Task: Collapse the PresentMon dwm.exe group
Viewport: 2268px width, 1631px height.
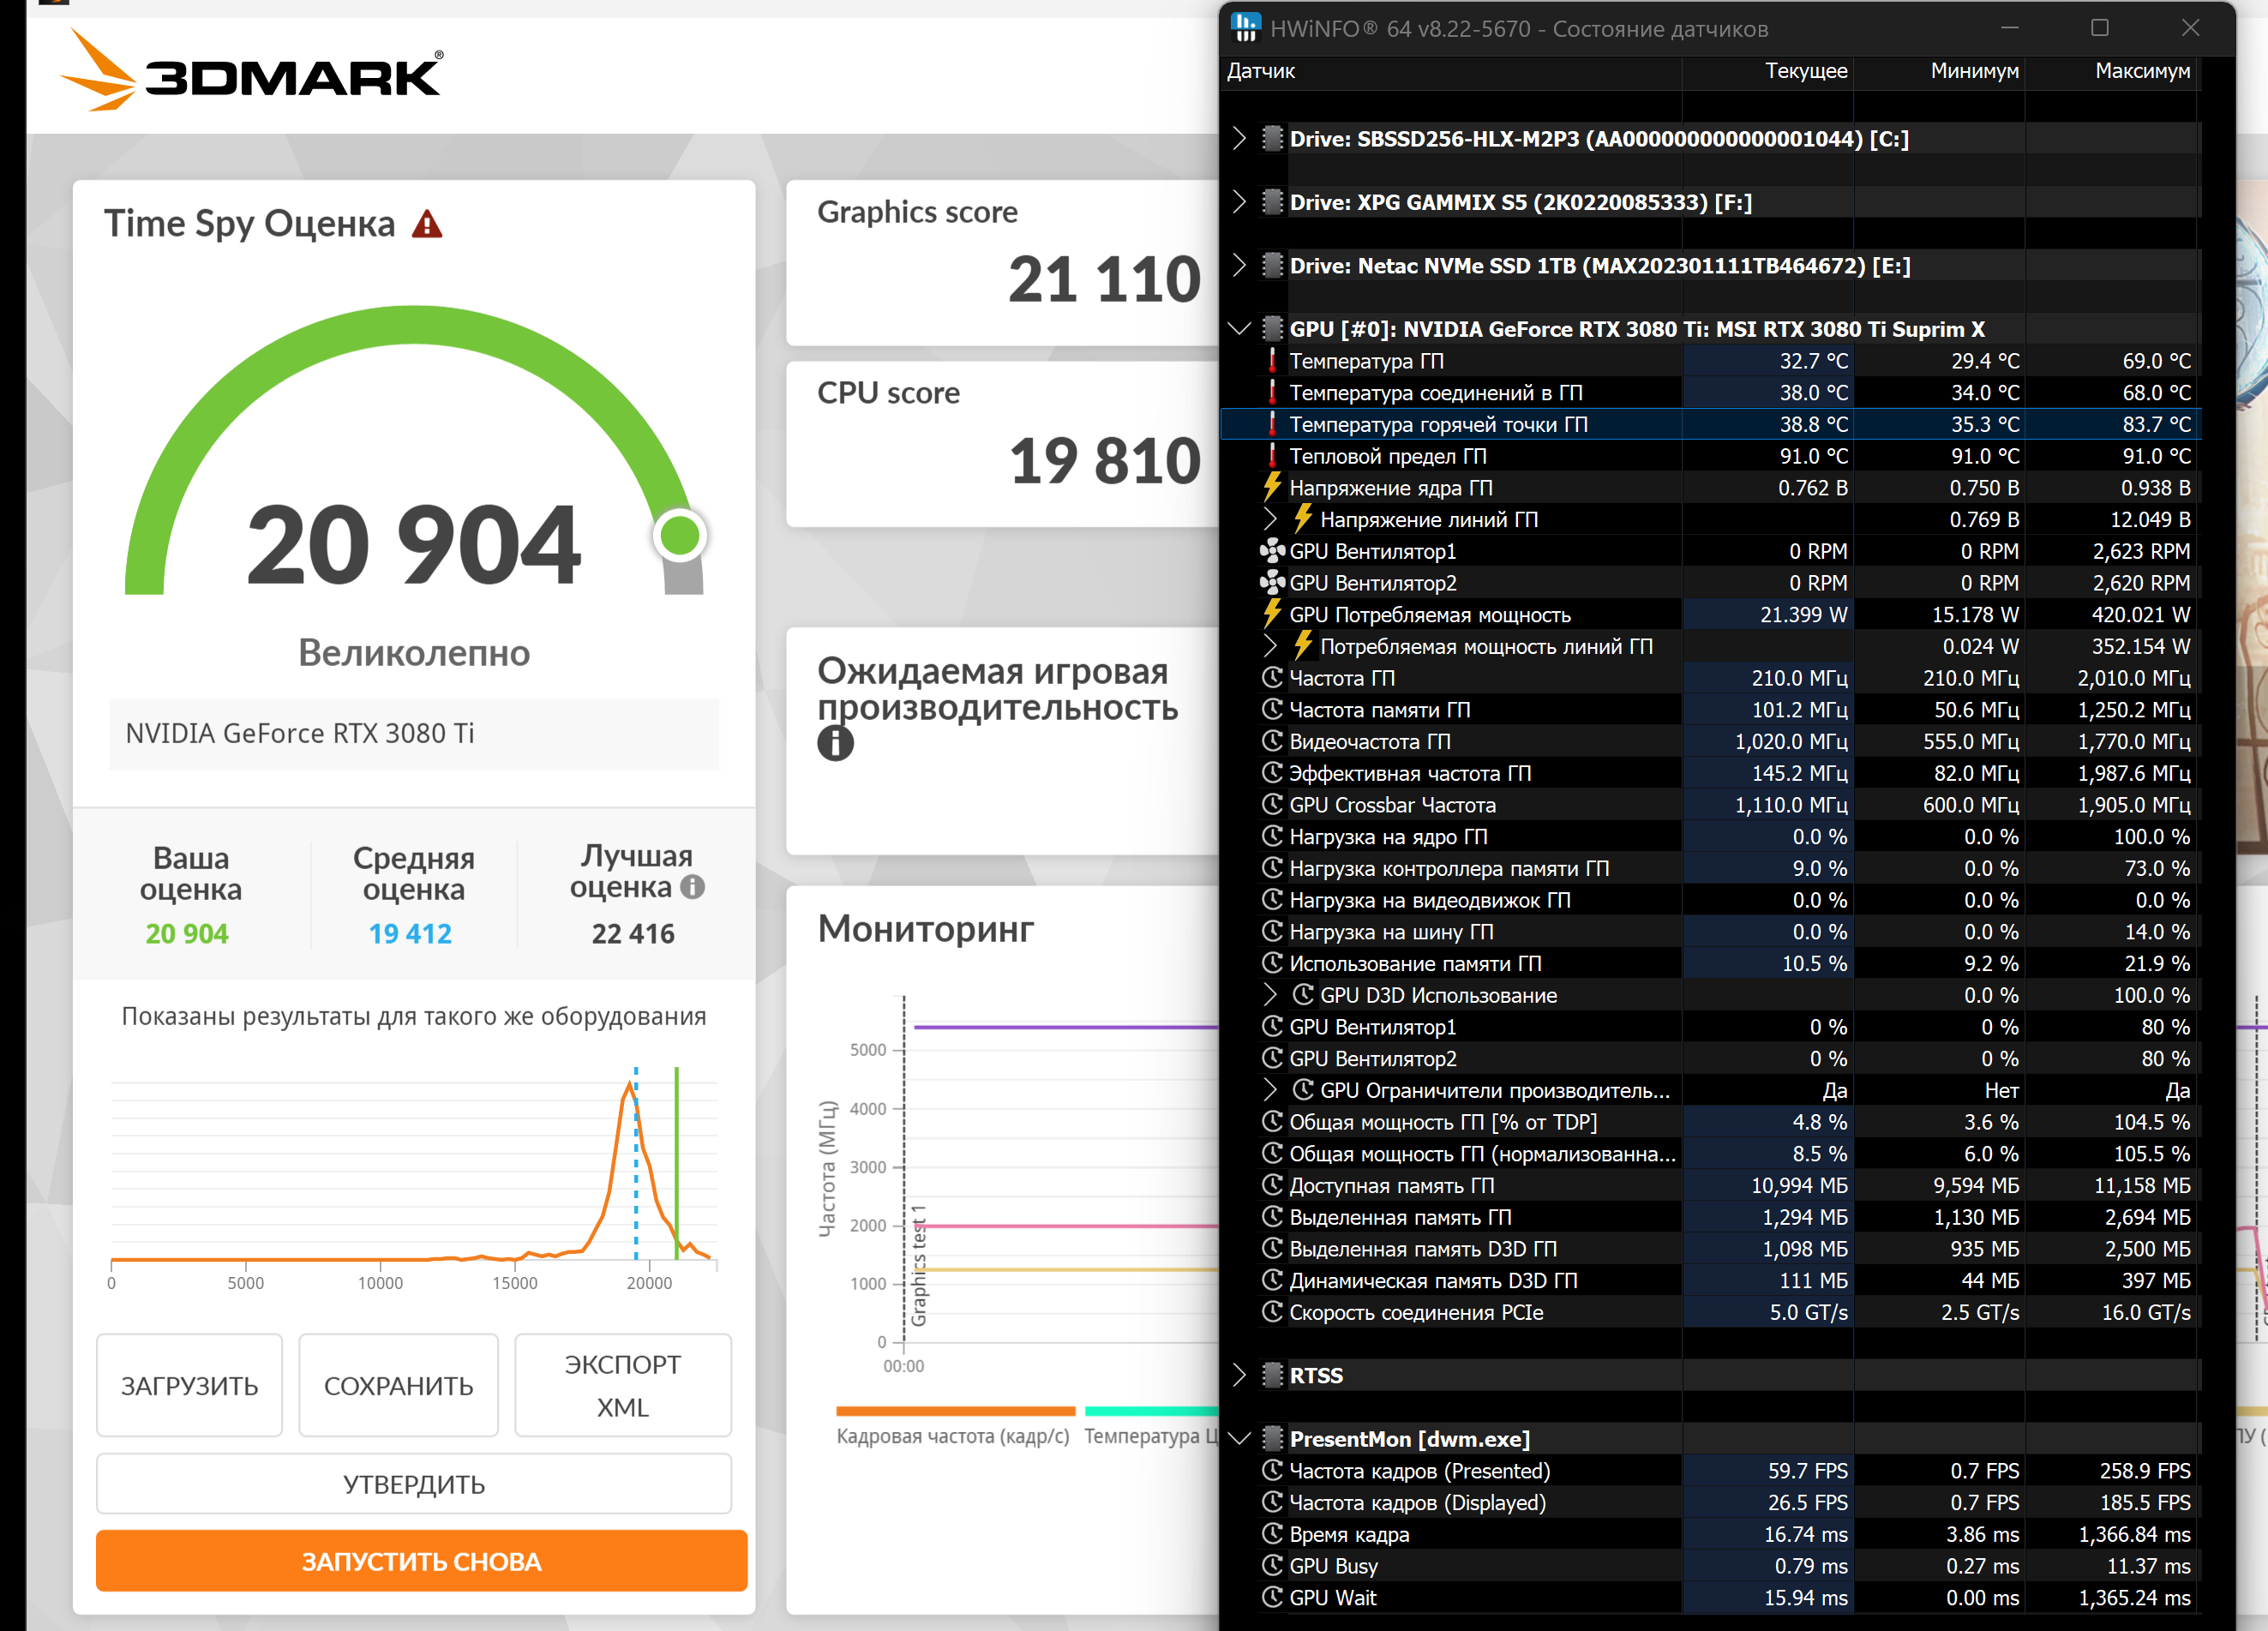Action: click(1240, 1438)
